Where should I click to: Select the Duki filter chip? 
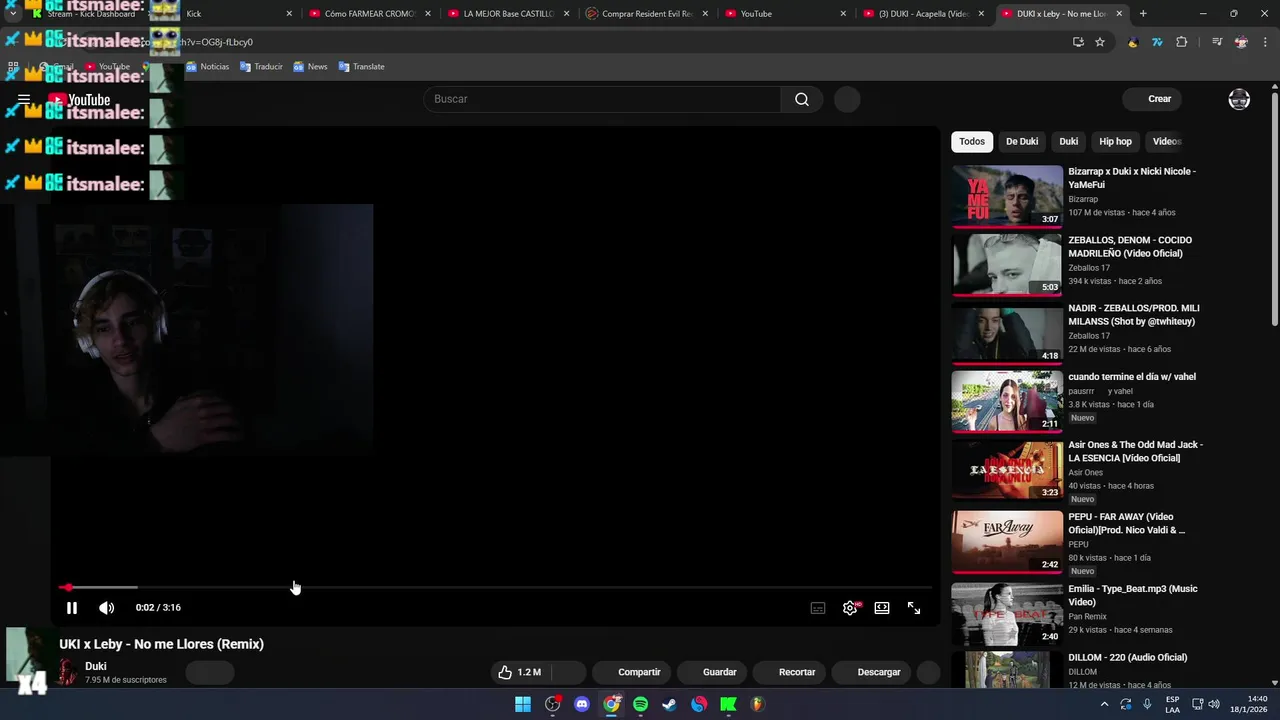[1069, 141]
